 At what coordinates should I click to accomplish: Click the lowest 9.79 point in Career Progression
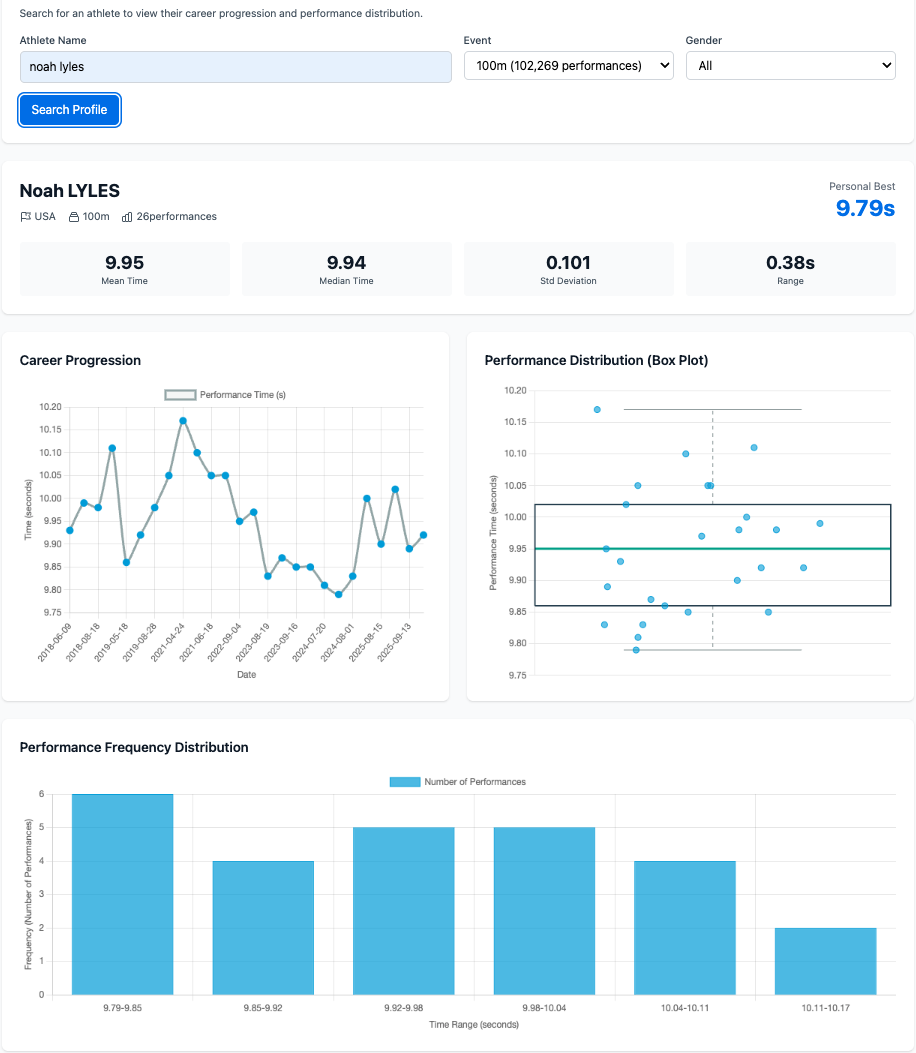(x=338, y=594)
